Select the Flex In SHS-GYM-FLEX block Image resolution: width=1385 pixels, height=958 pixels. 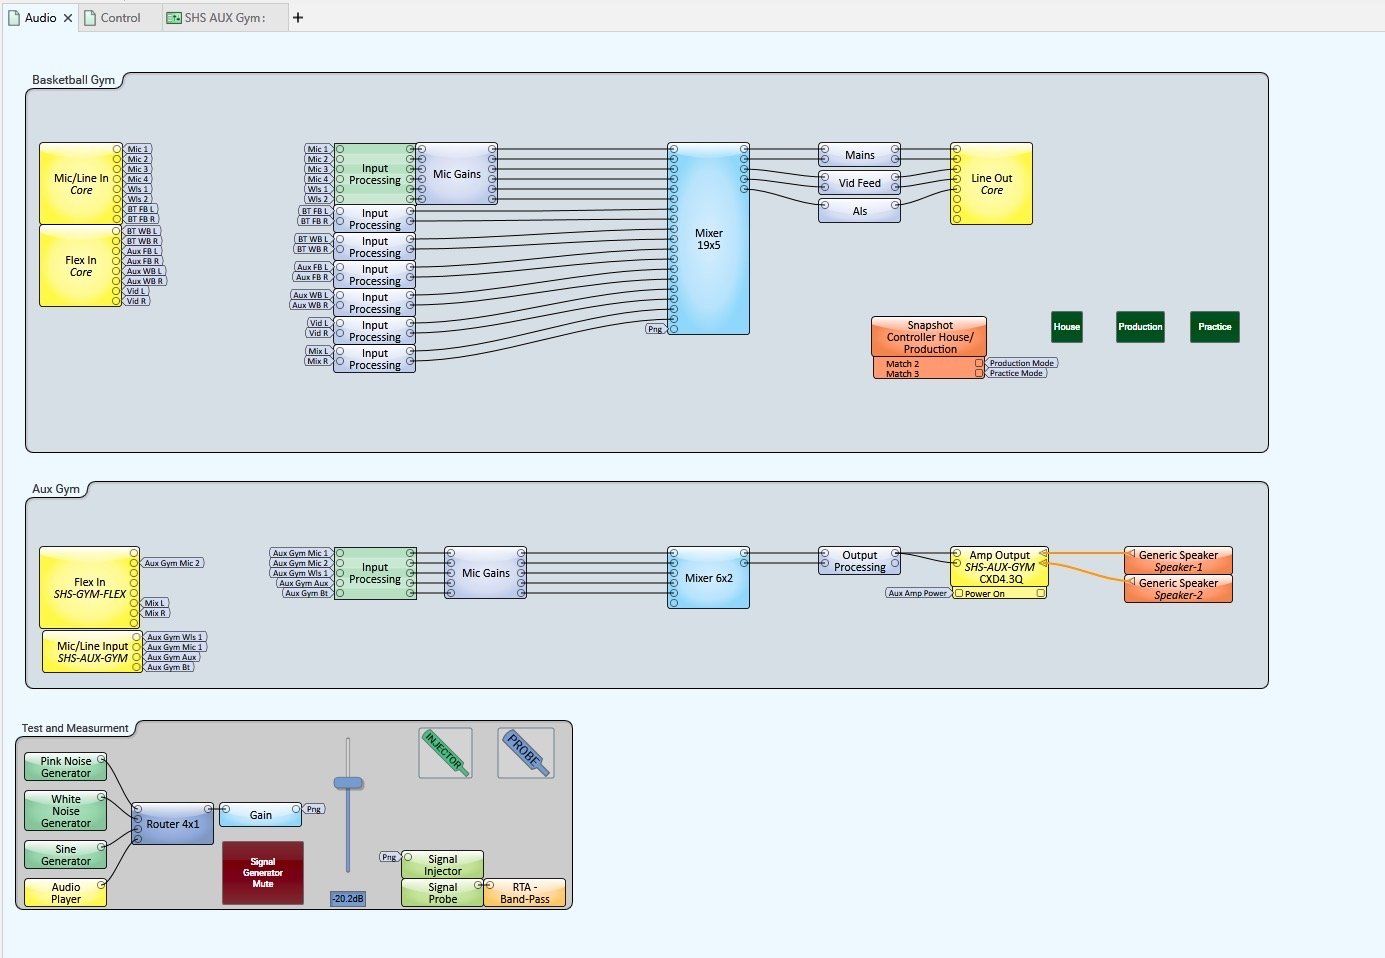[x=90, y=588]
